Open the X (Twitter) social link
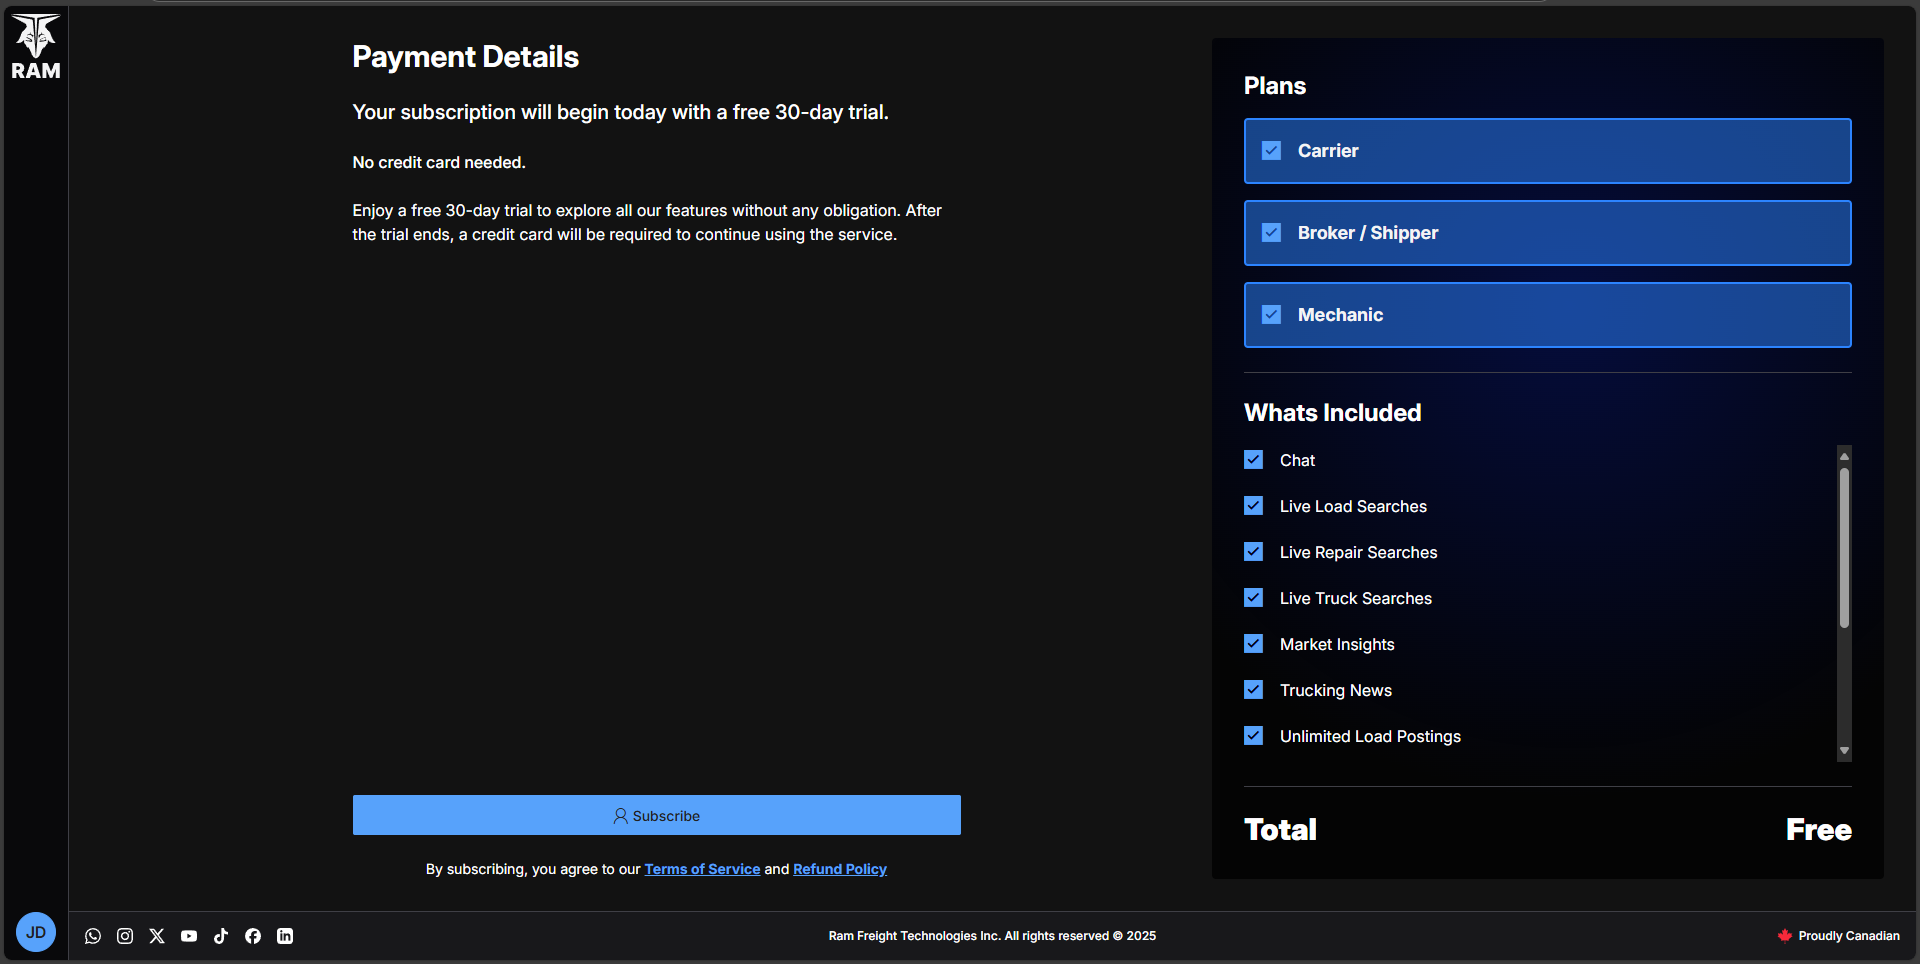This screenshot has height=964, width=1920. pos(157,936)
